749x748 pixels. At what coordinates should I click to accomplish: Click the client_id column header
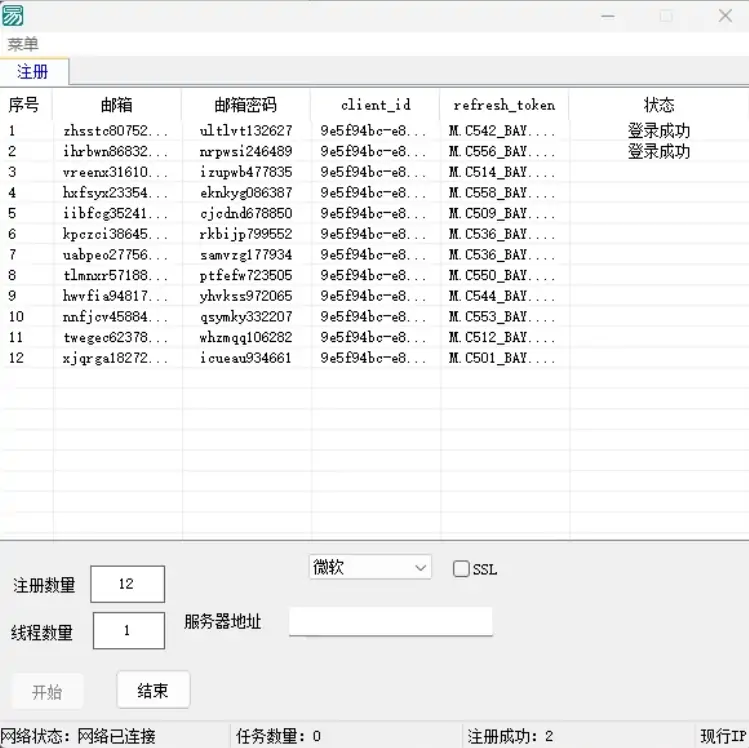(375, 105)
